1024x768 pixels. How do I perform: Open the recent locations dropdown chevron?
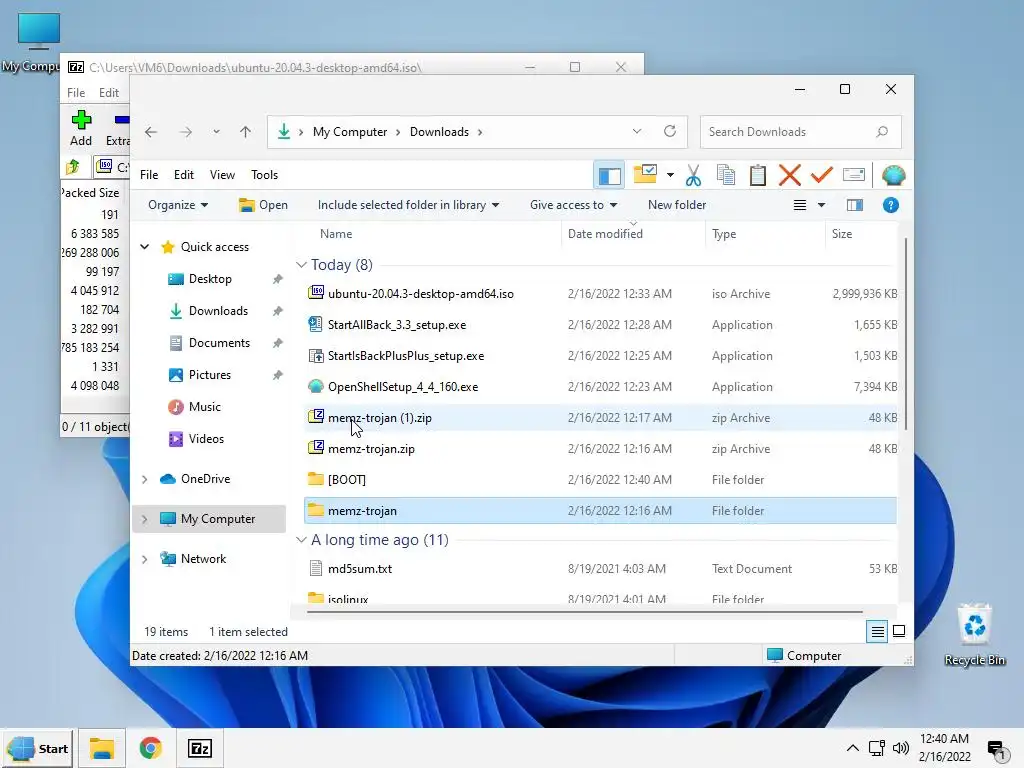[216, 132]
